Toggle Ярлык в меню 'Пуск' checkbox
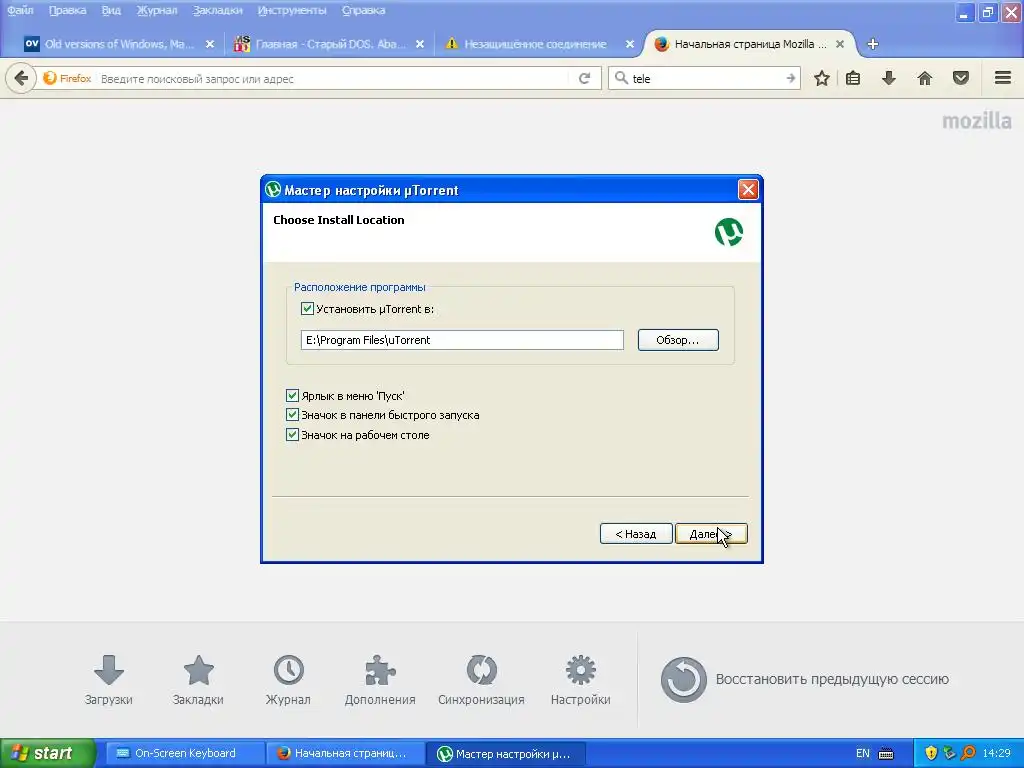The height and width of the screenshot is (768, 1024). click(x=292, y=395)
